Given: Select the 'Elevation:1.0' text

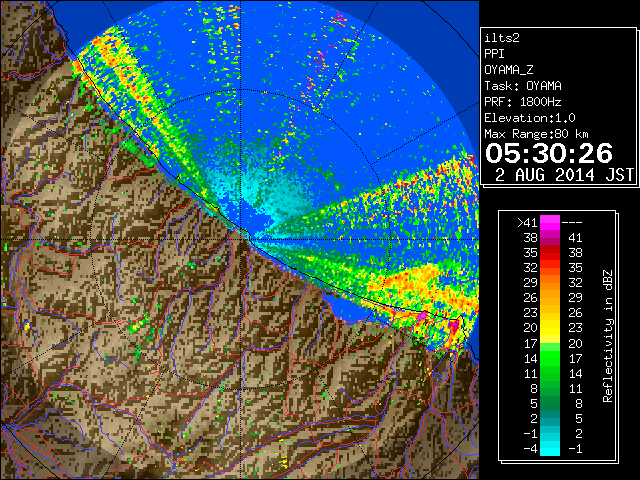Looking at the screenshot, I should pos(530,118).
